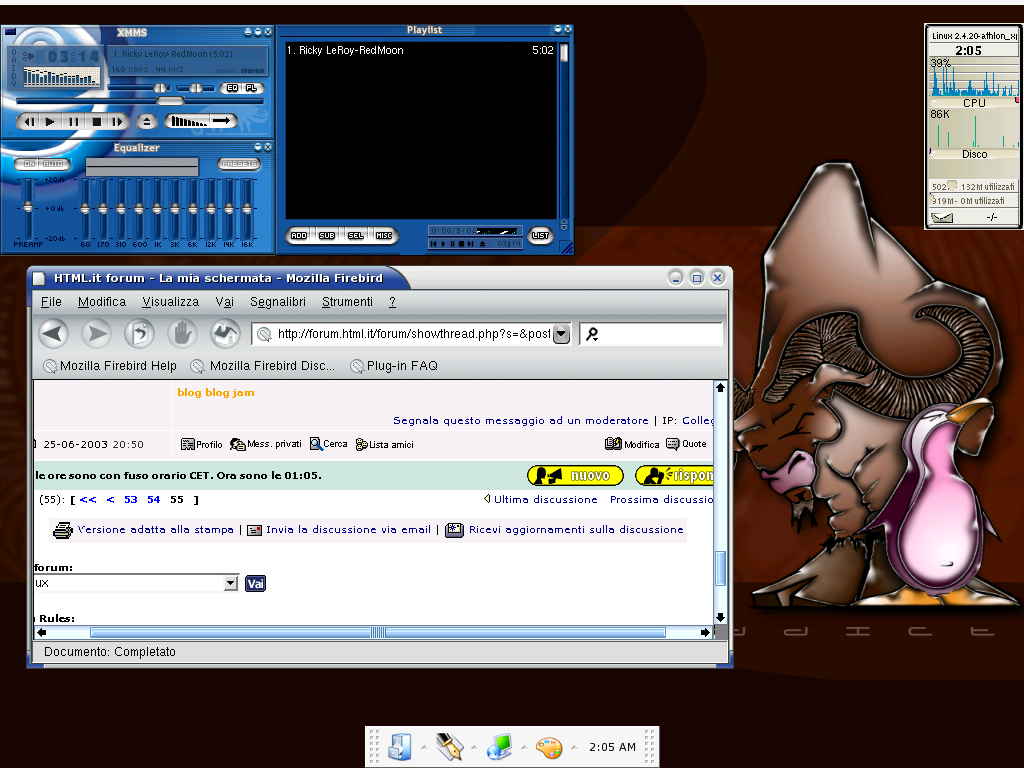Click the Profilo icon in forum post

(x=201, y=444)
